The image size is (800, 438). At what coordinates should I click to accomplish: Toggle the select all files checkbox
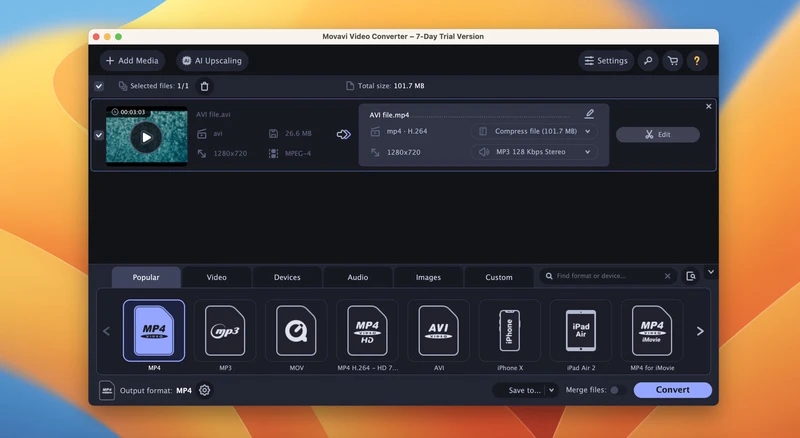(x=99, y=86)
